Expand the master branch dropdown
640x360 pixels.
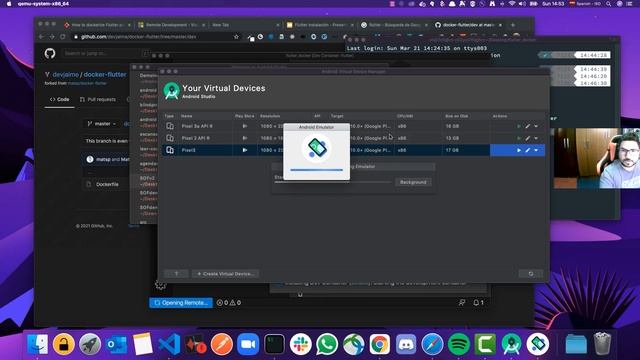[102, 124]
